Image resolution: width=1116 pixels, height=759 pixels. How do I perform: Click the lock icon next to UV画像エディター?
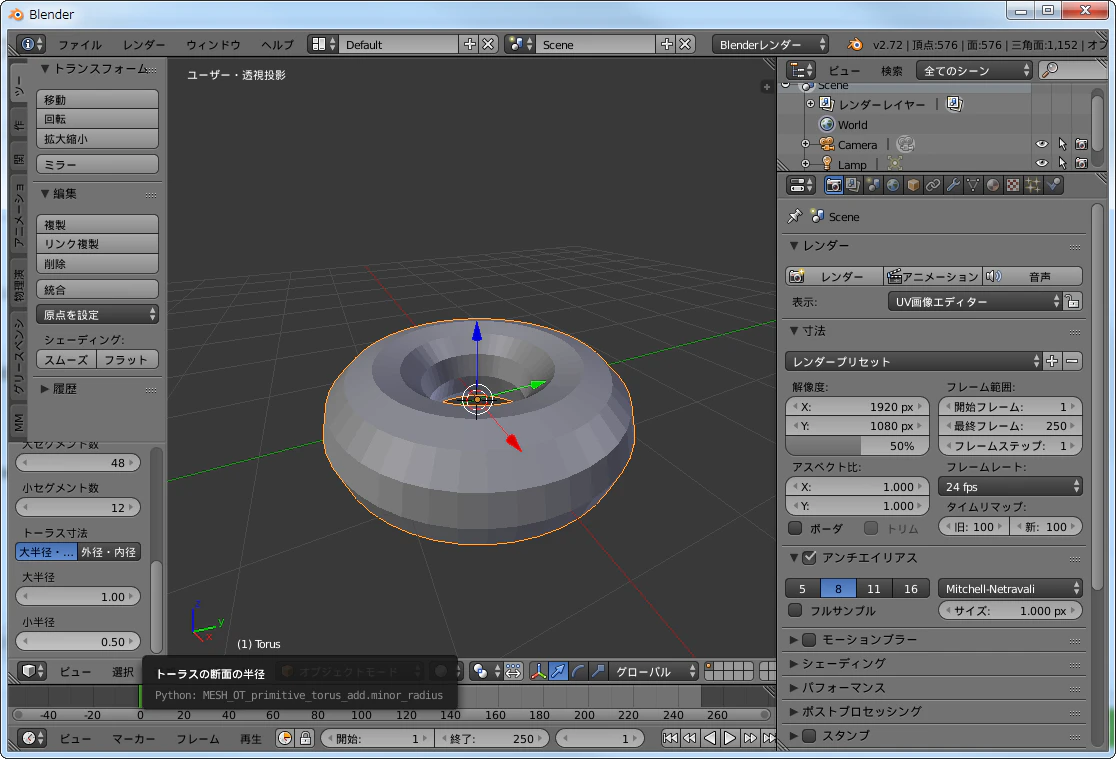(1073, 302)
